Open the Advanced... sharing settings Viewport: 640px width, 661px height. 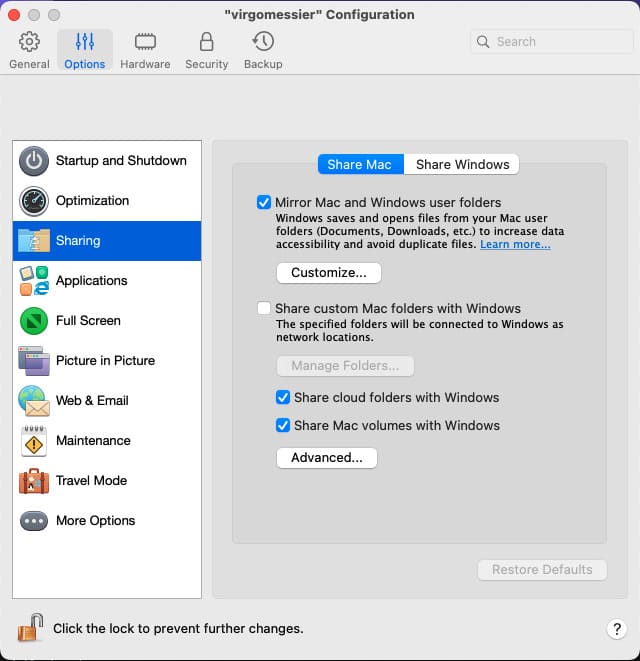326,458
